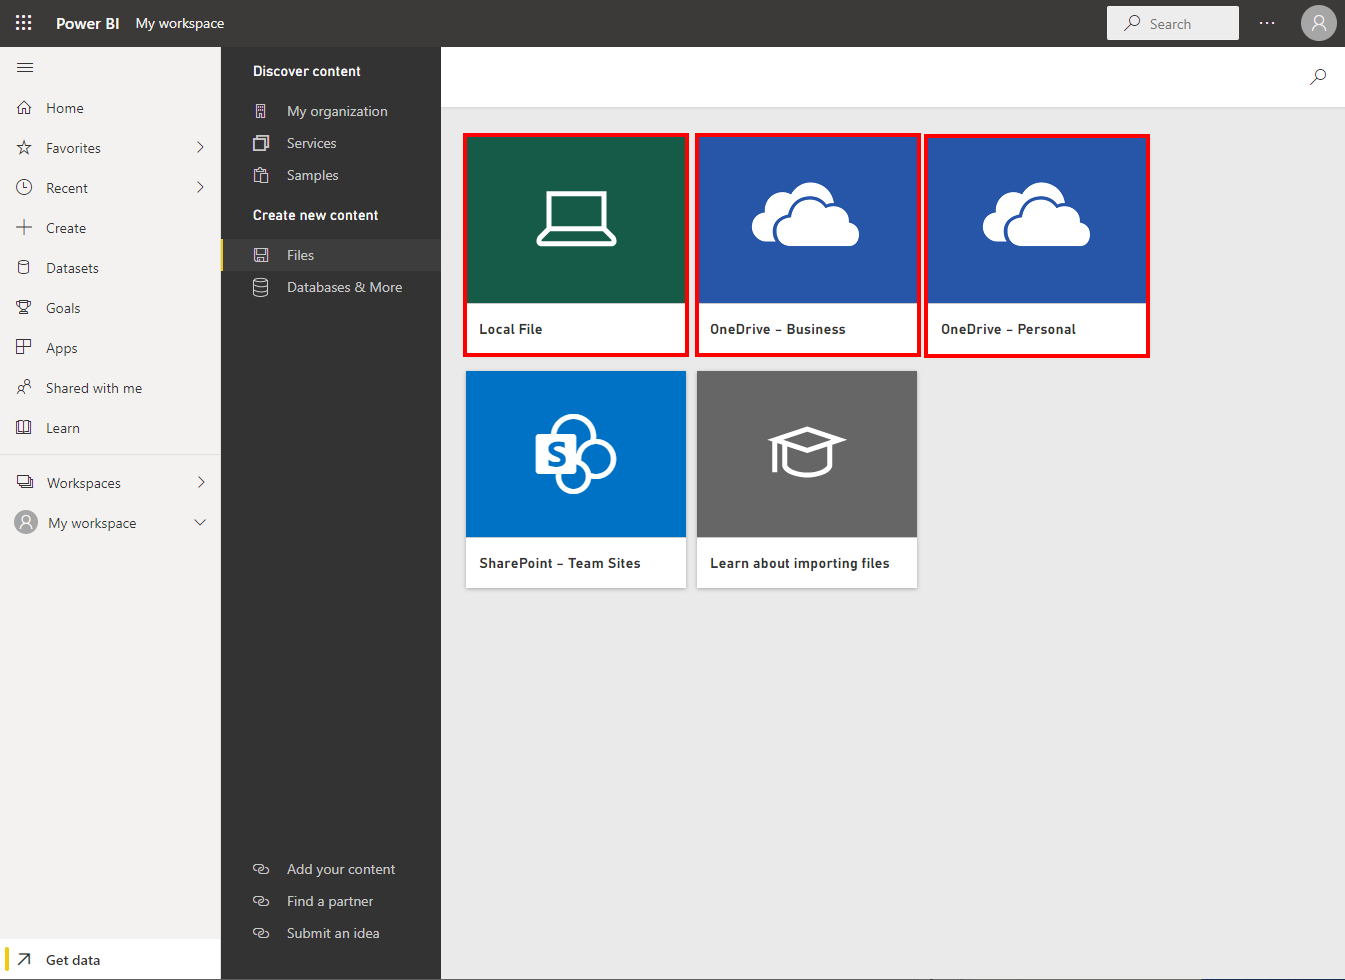Viewport: 1345px width, 980px height.
Task: Open the more options ellipsis in header
Action: click(1267, 23)
